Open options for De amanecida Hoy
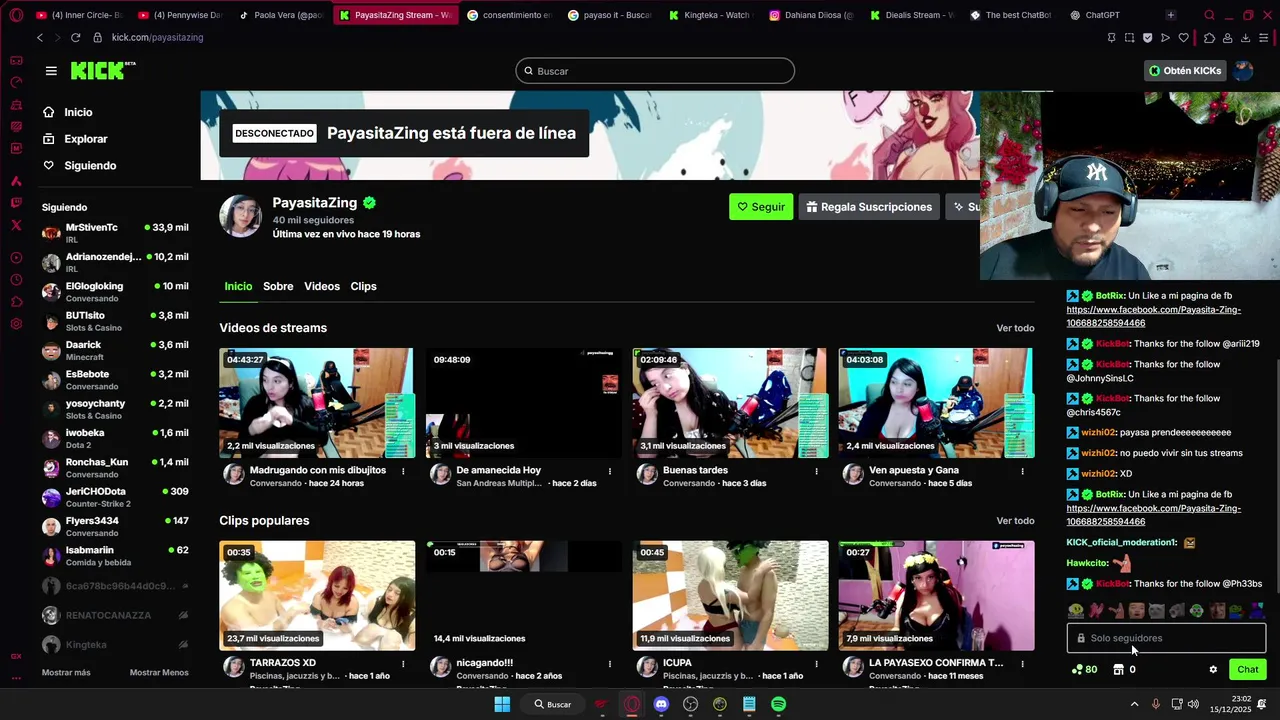Viewport: 1280px width, 720px height. click(609, 470)
